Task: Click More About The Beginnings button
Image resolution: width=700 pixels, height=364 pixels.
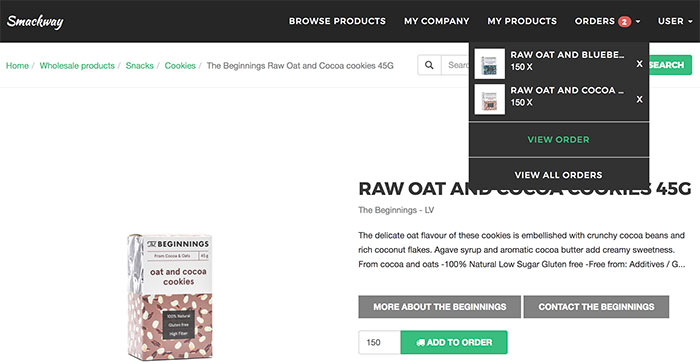Action: tap(440, 307)
